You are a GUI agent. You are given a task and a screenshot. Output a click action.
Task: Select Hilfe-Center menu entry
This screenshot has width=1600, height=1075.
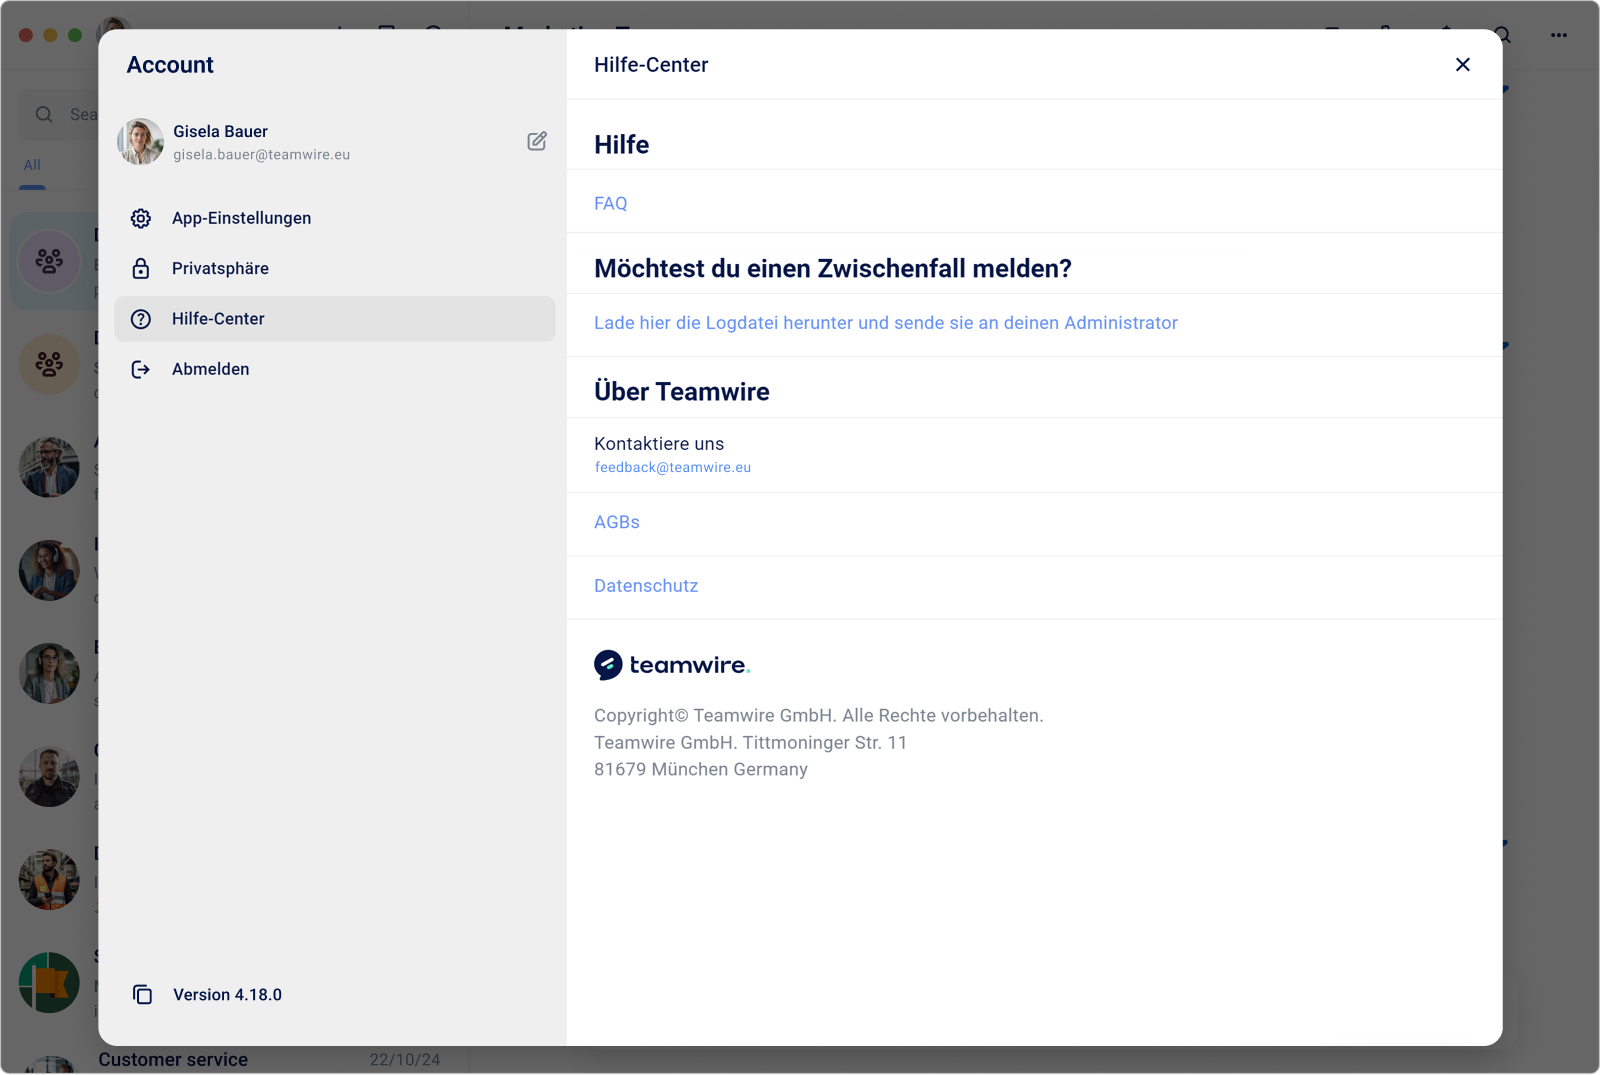tap(335, 319)
